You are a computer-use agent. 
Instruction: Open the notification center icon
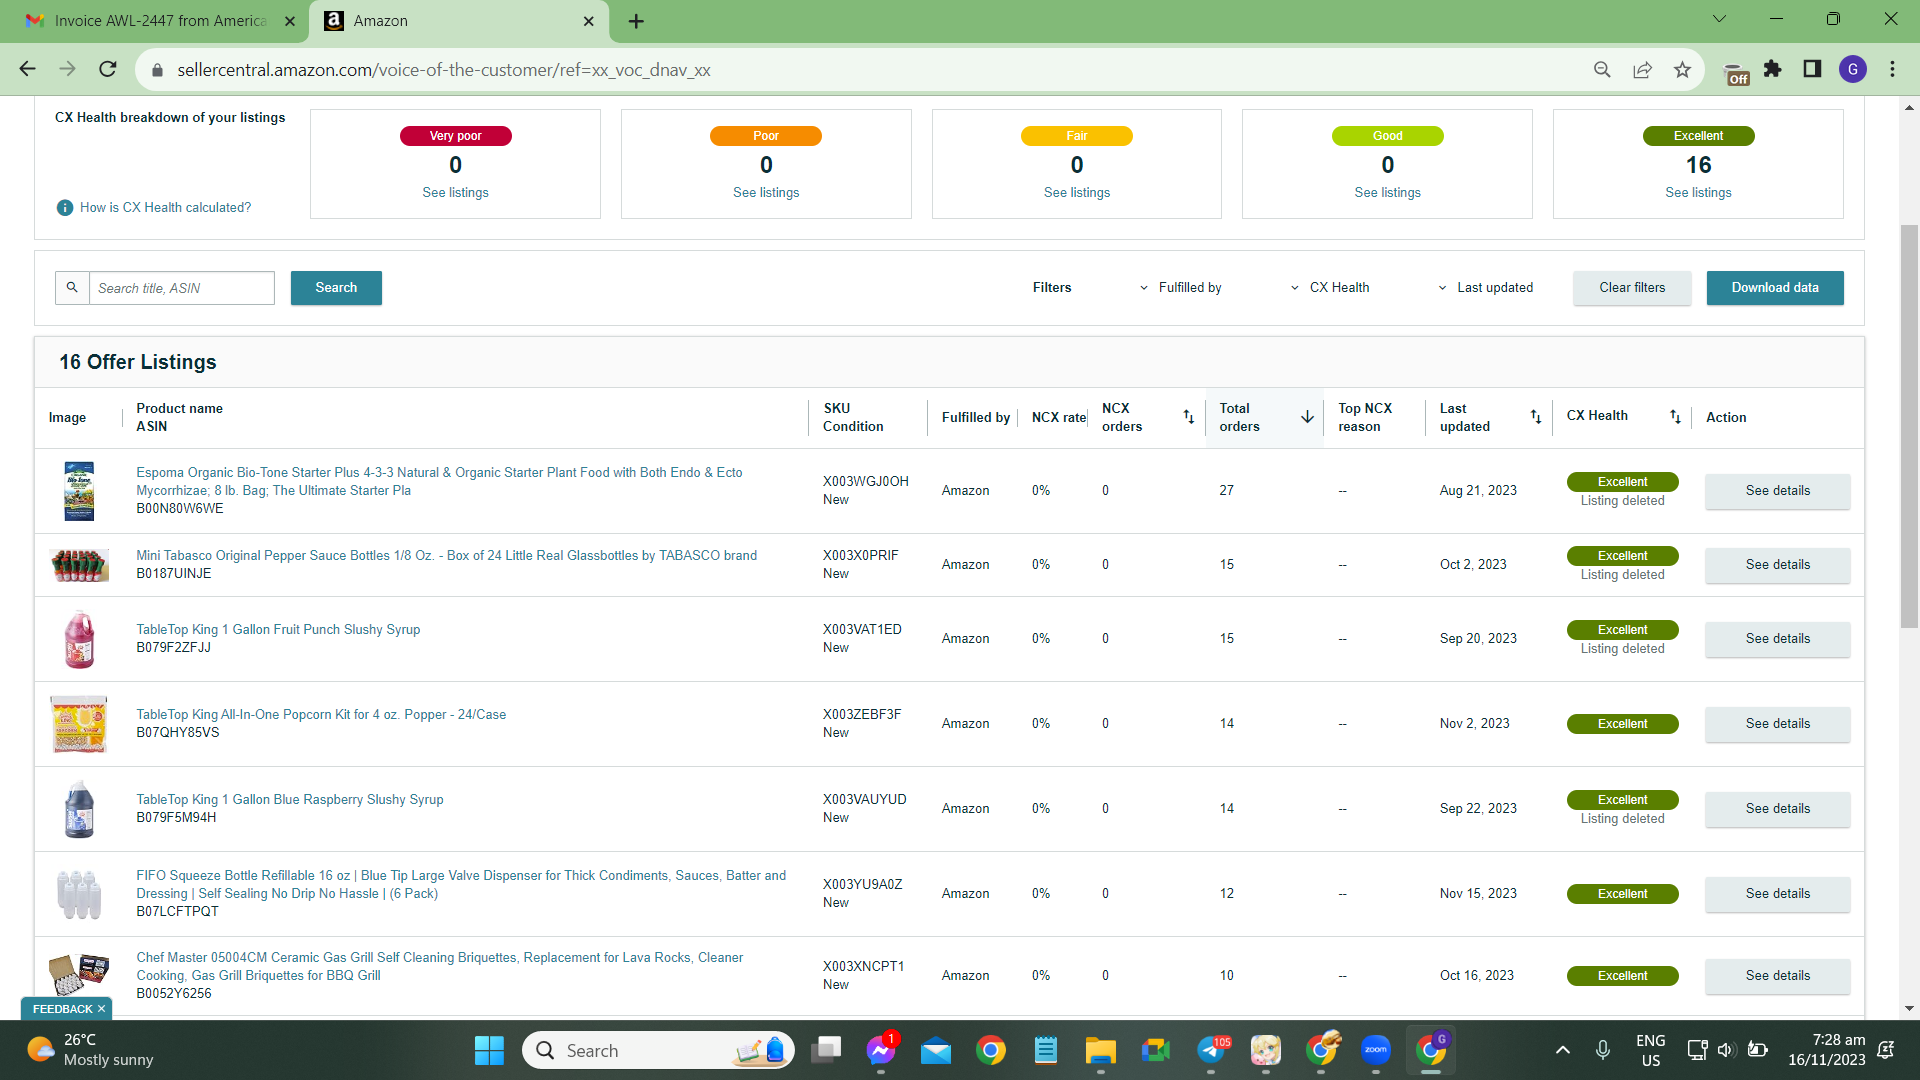pyautogui.click(x=1886, y=1050)
